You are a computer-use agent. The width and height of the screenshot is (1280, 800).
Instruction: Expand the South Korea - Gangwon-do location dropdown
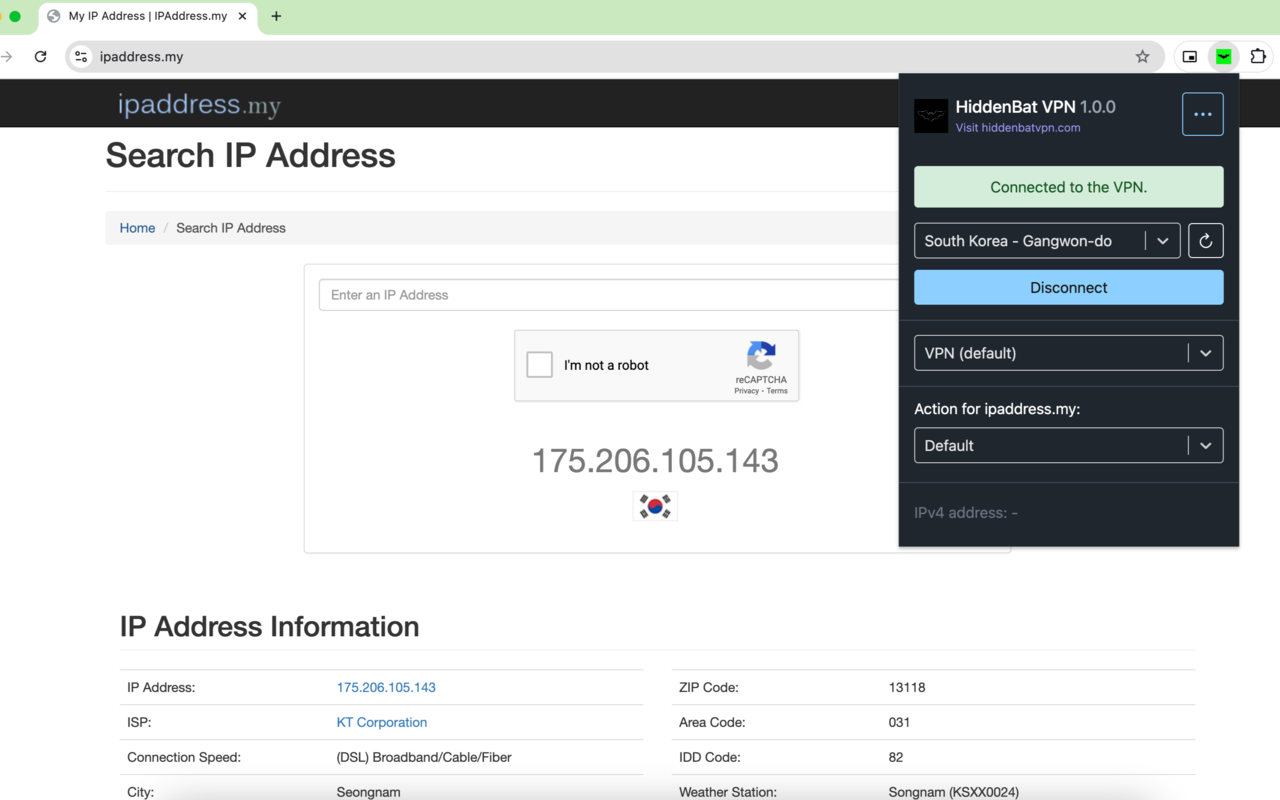pos(1162,241)
